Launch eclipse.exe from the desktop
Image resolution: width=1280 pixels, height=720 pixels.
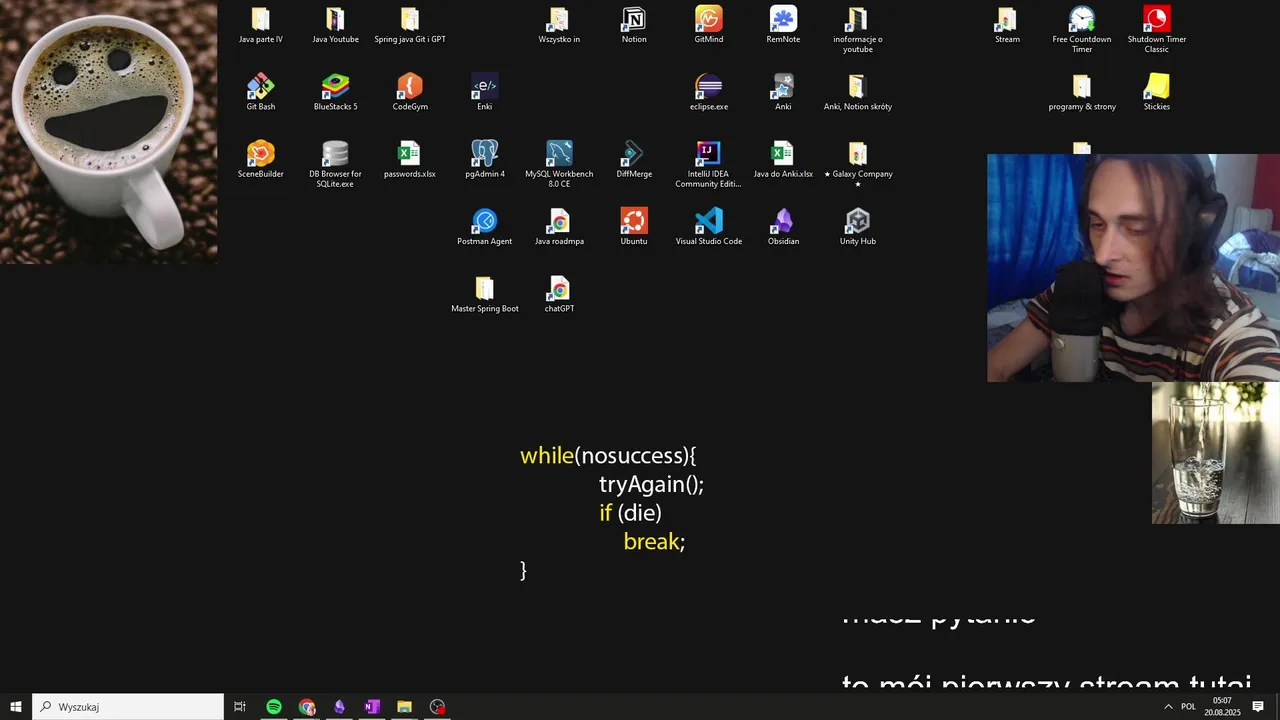tap(709, 93)
